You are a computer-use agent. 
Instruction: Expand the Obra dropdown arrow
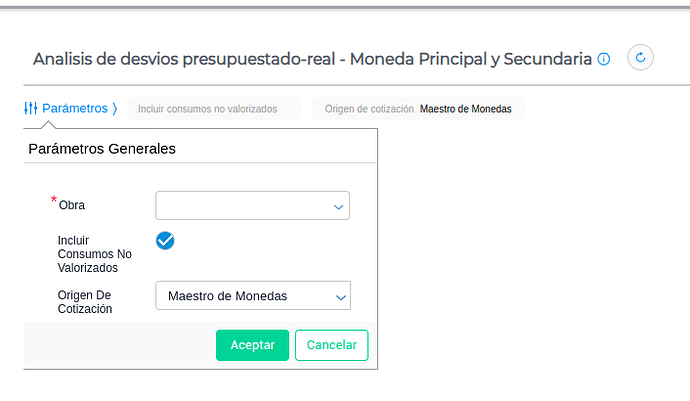click(x=338, y=206)
